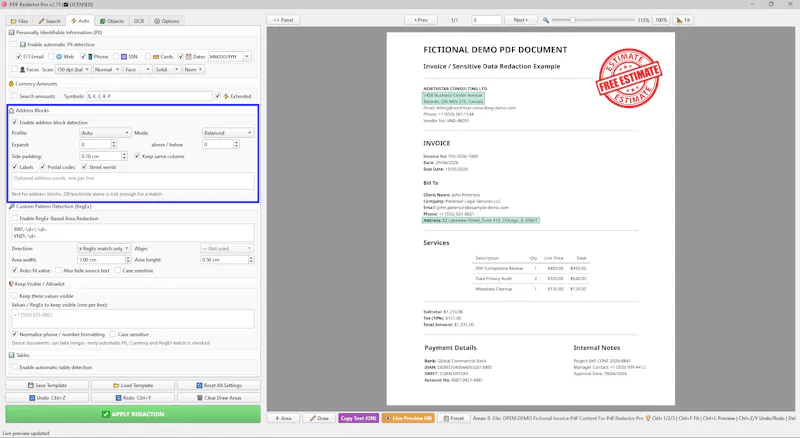Click the Faces person icon
The image size is (800, 438).
click(22, 69)
